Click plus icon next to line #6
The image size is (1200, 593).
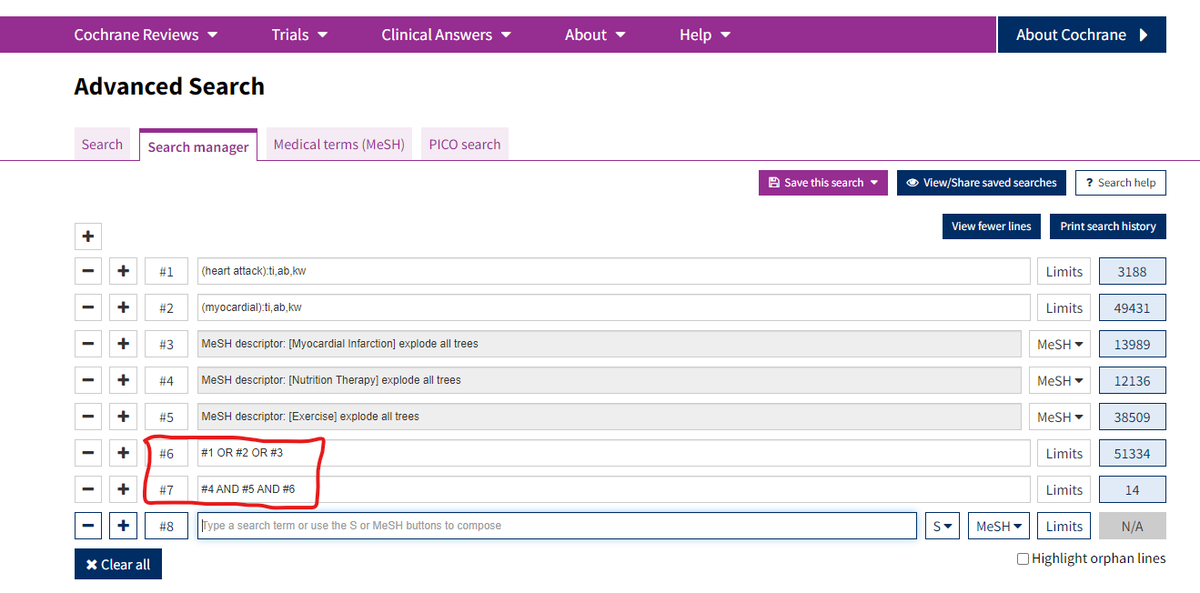(x=123, y=453)
